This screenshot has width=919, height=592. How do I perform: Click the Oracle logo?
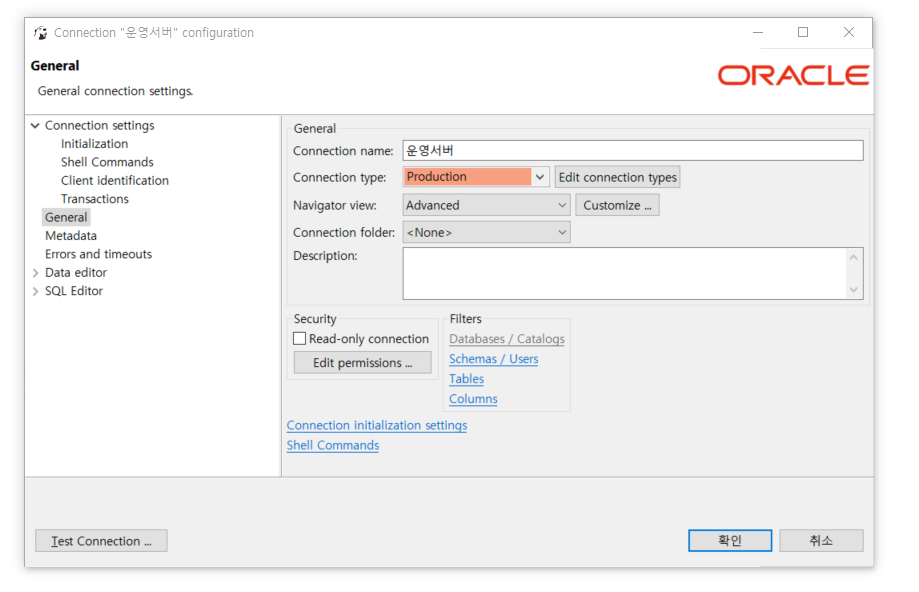point(793,76)
